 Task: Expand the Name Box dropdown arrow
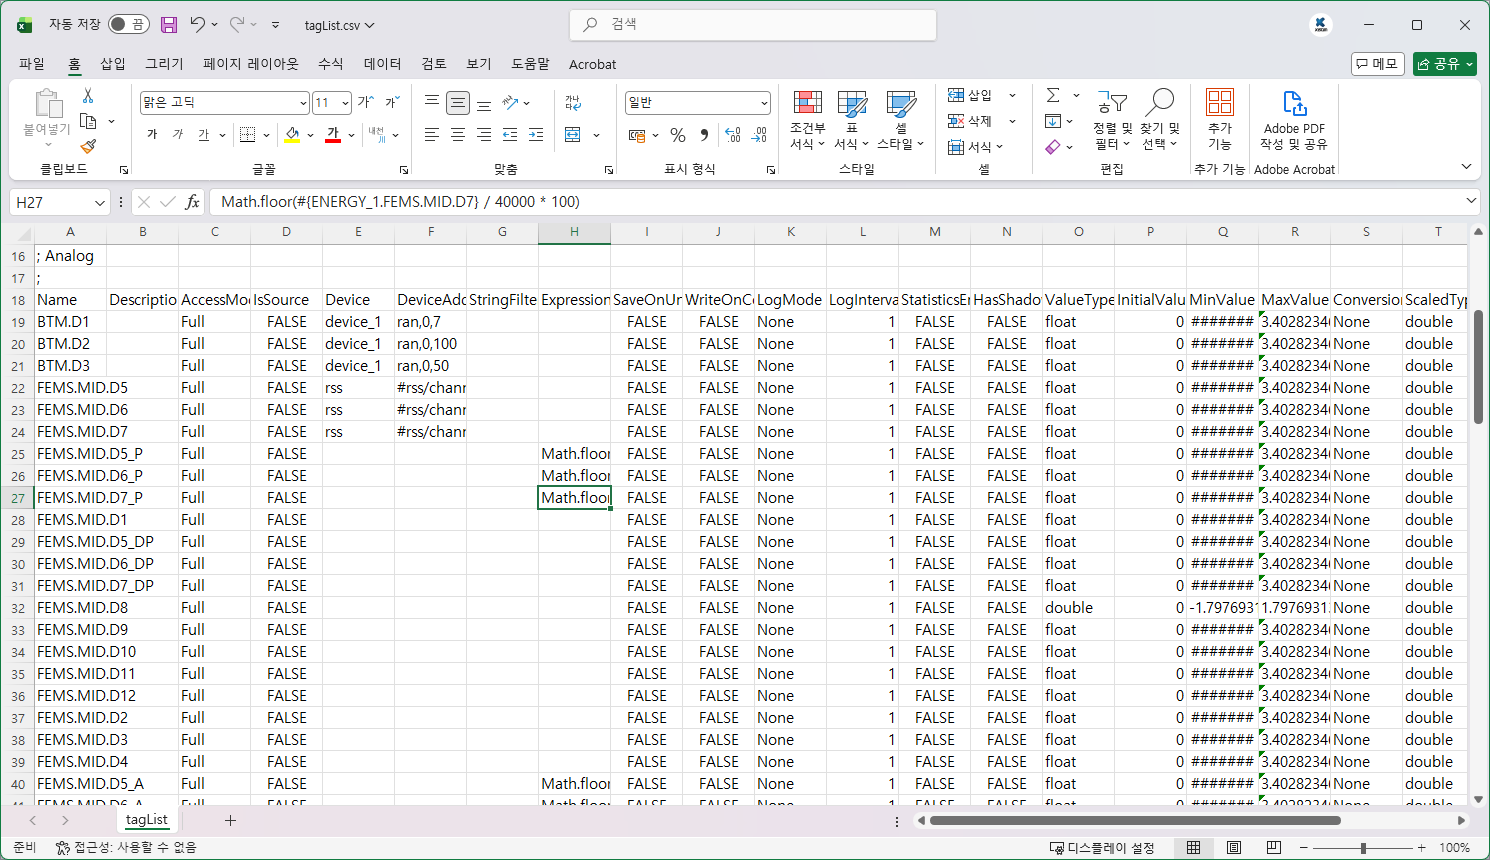[x=99, y=202]
